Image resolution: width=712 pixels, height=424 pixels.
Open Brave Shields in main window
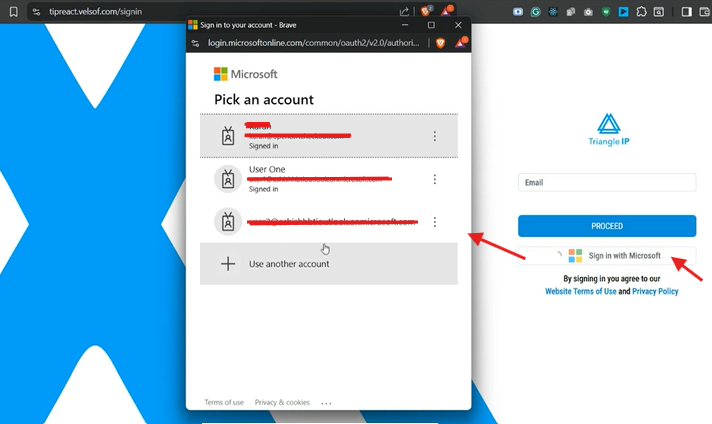point(427,12)
